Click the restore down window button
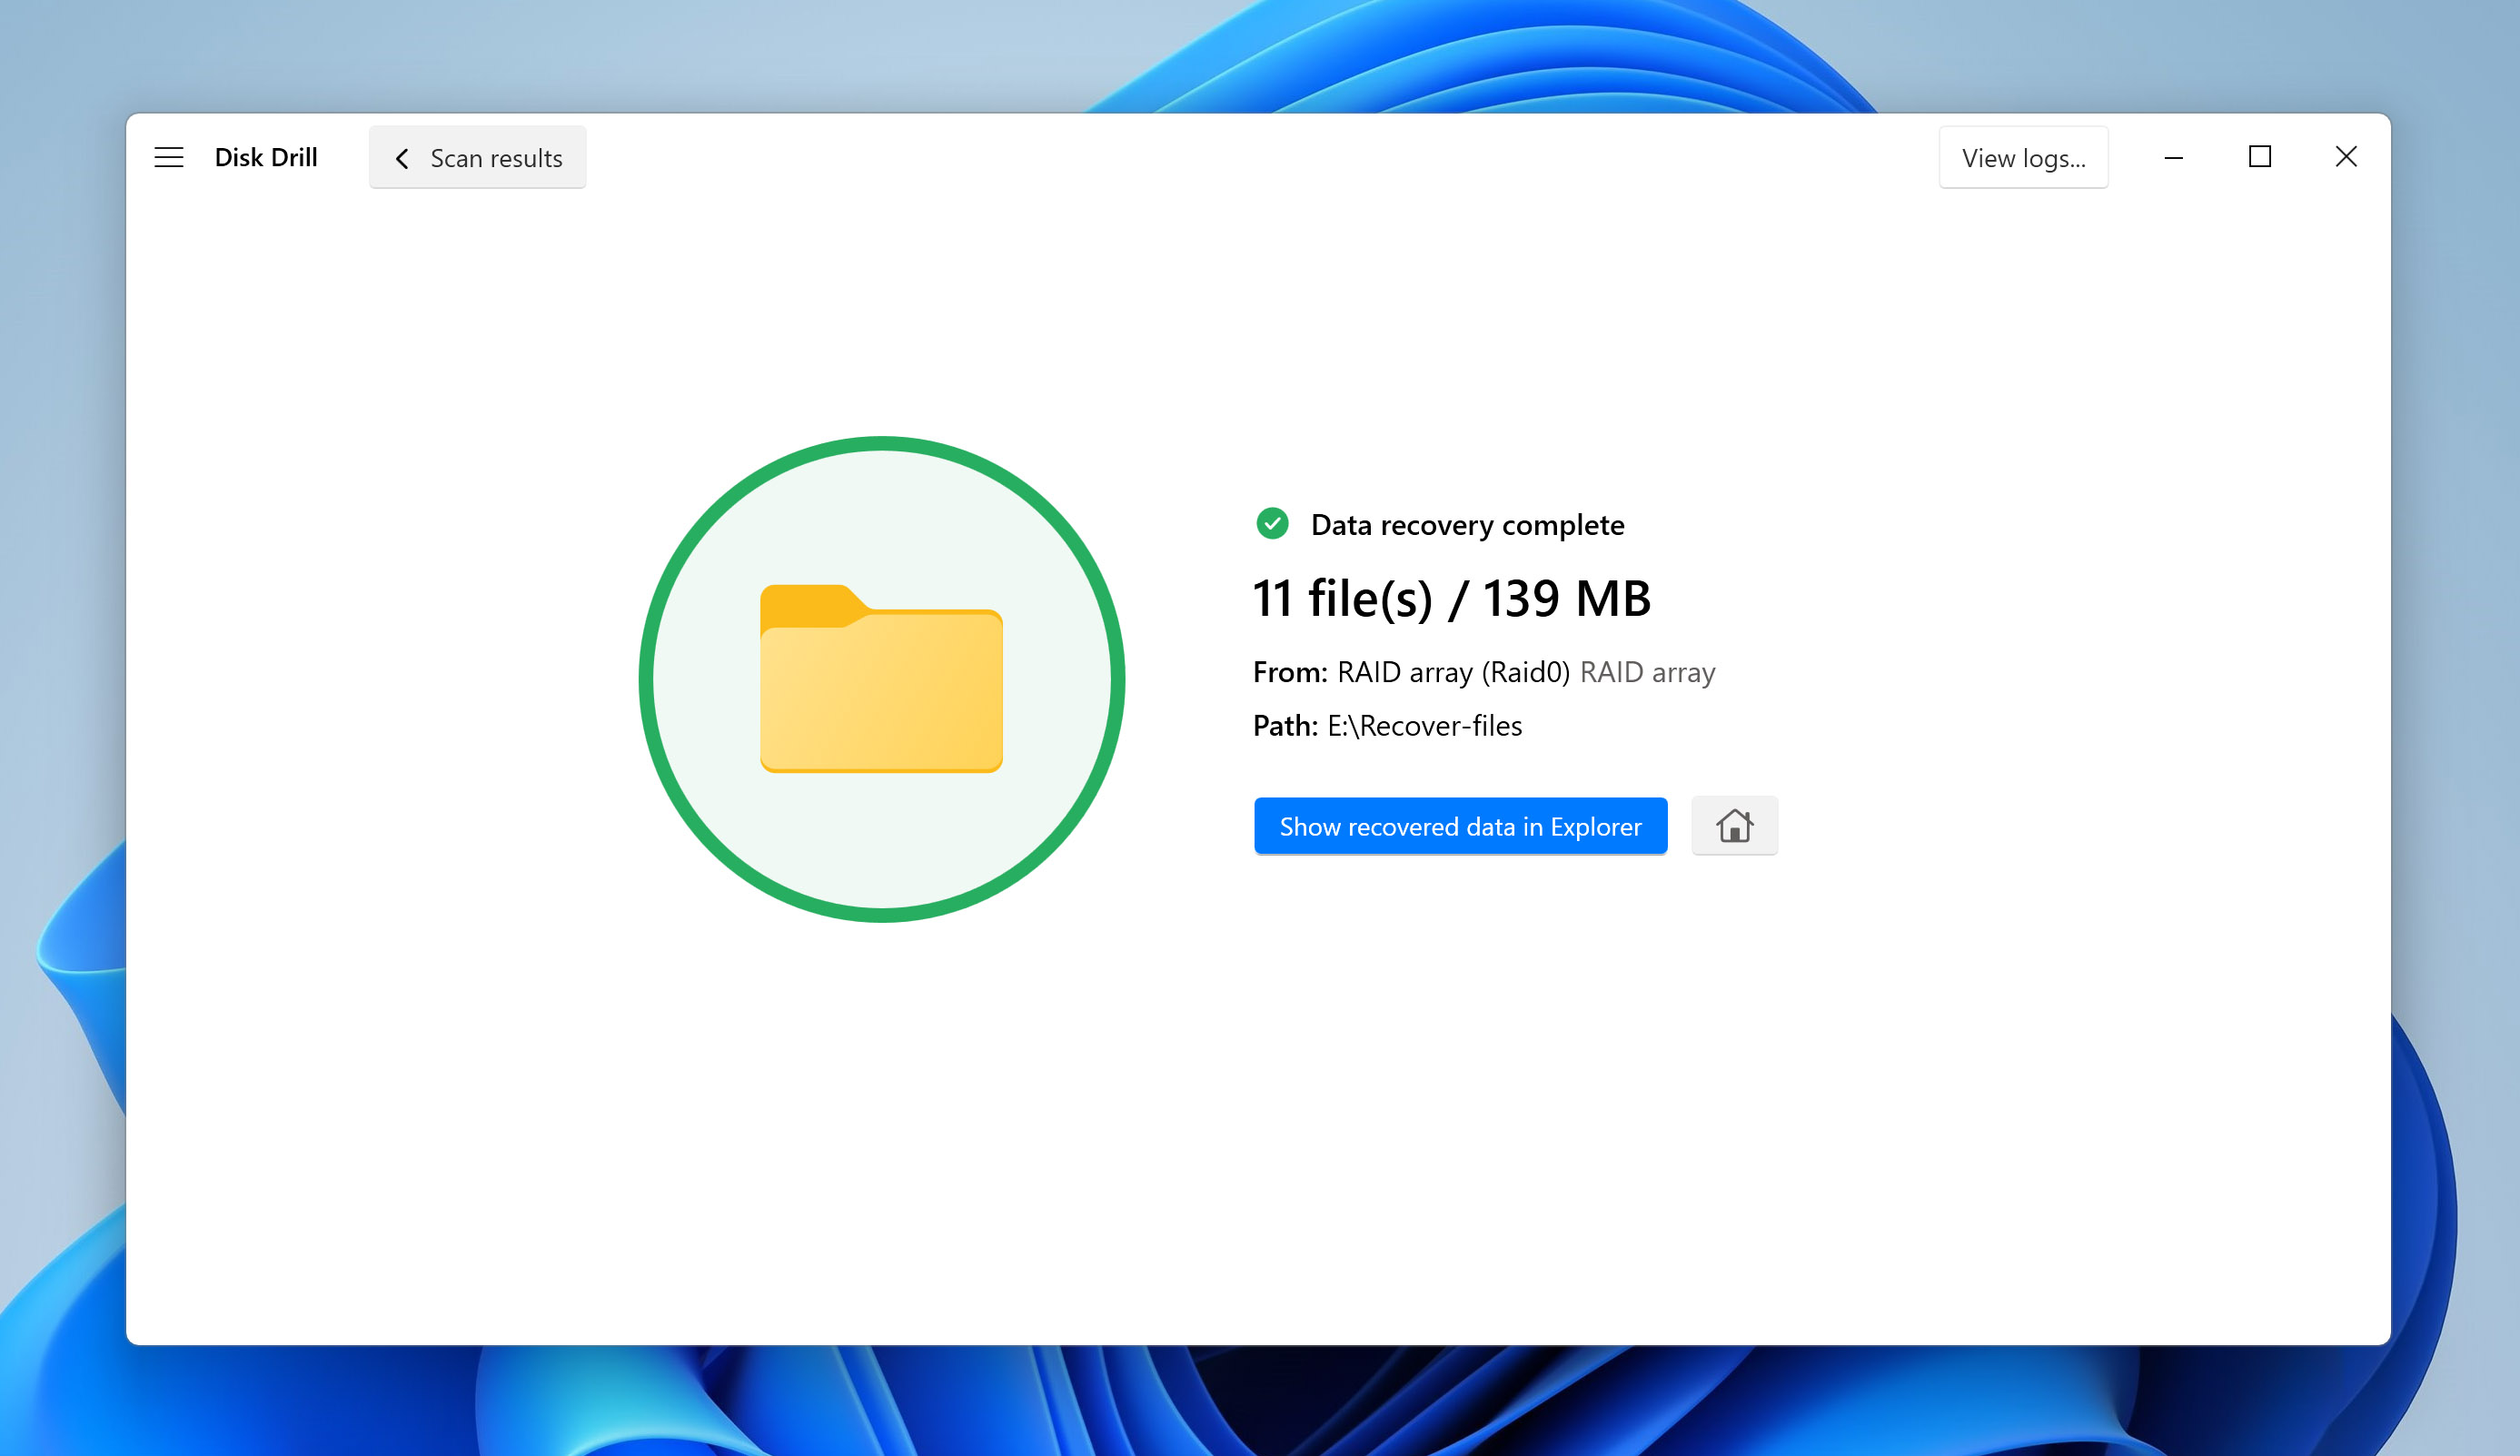2520x1456 pixels. 2260,156
